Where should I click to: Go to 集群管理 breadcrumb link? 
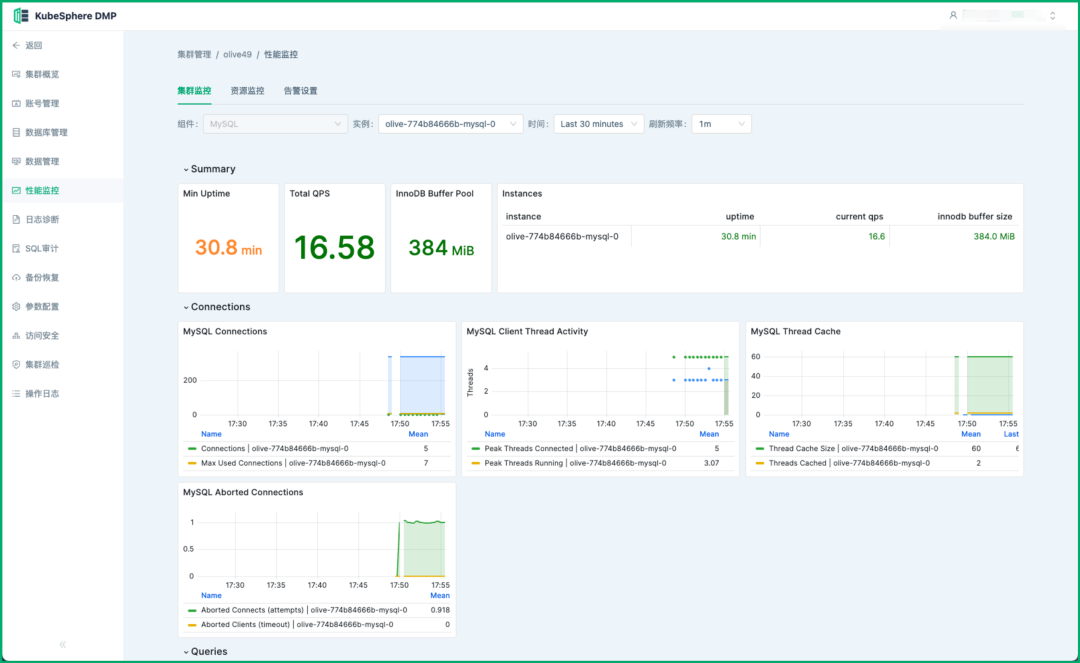194,54
